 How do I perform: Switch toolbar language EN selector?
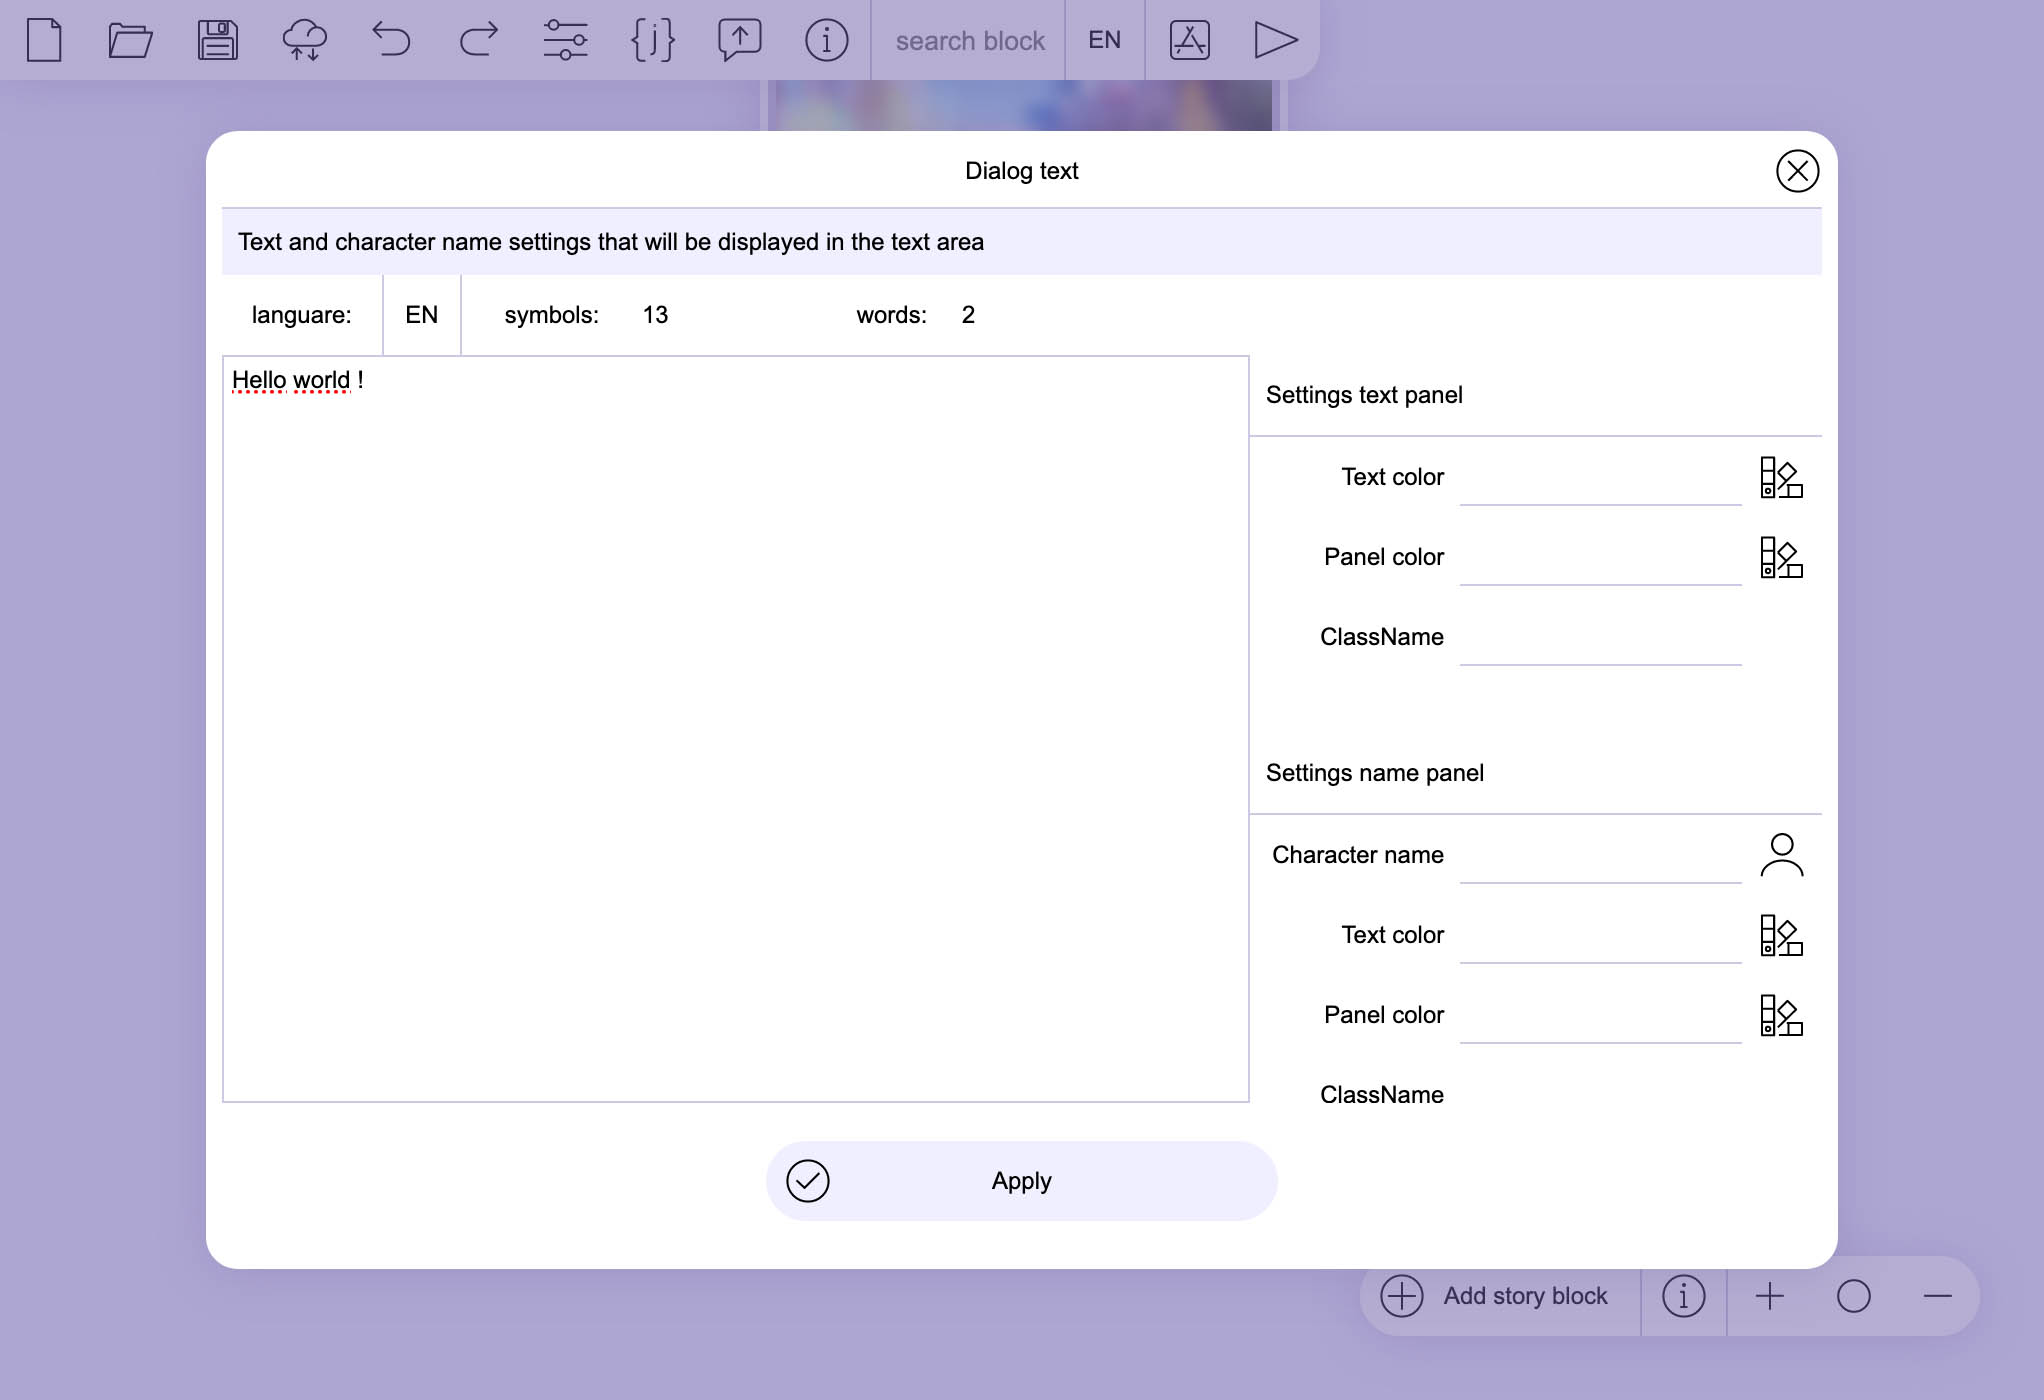(1104, 40)
